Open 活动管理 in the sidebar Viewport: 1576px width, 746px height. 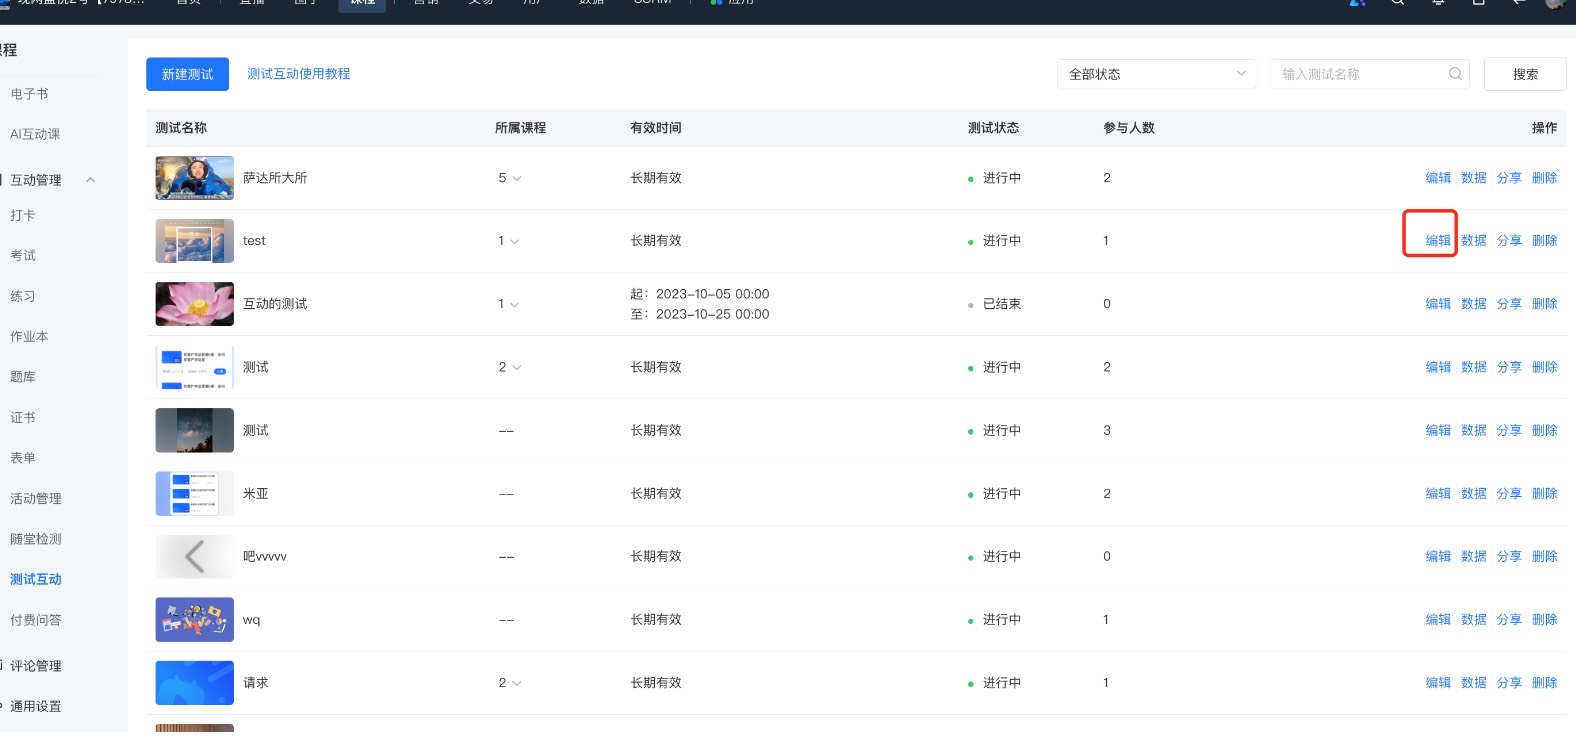pyautogui.click(x=36, y=499)
